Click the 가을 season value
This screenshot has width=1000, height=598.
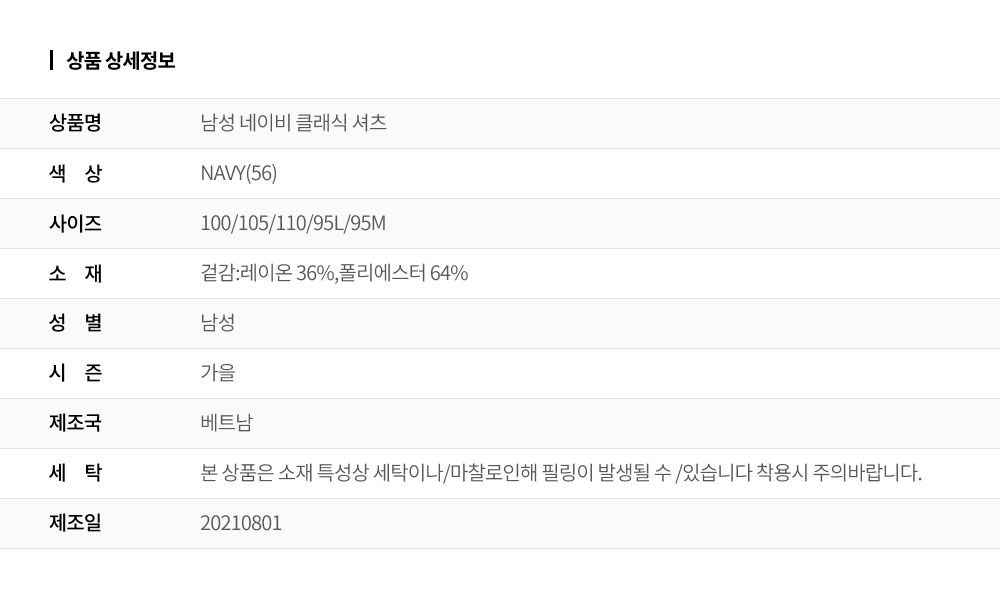pyautogui.click(x=218, y=373)
